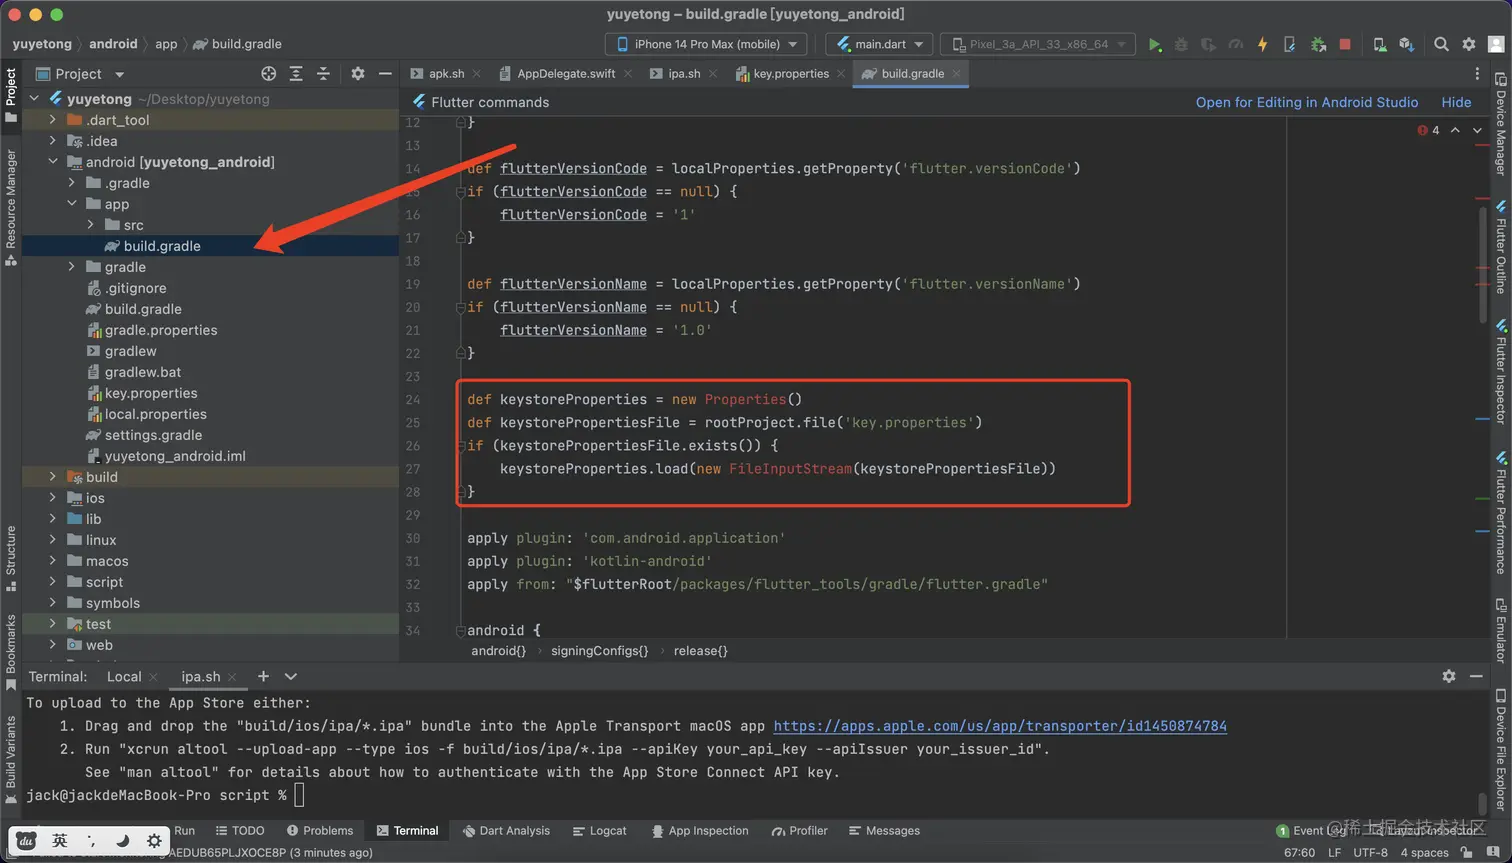Expand the build folder
The height and width of the screenshot is (863, 1512).
[53, 477]
